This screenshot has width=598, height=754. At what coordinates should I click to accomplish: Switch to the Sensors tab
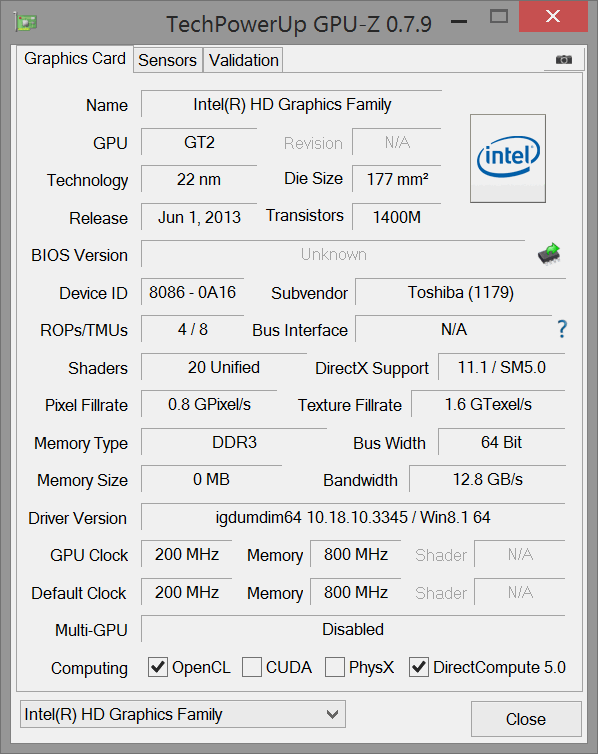coord(167,60)
